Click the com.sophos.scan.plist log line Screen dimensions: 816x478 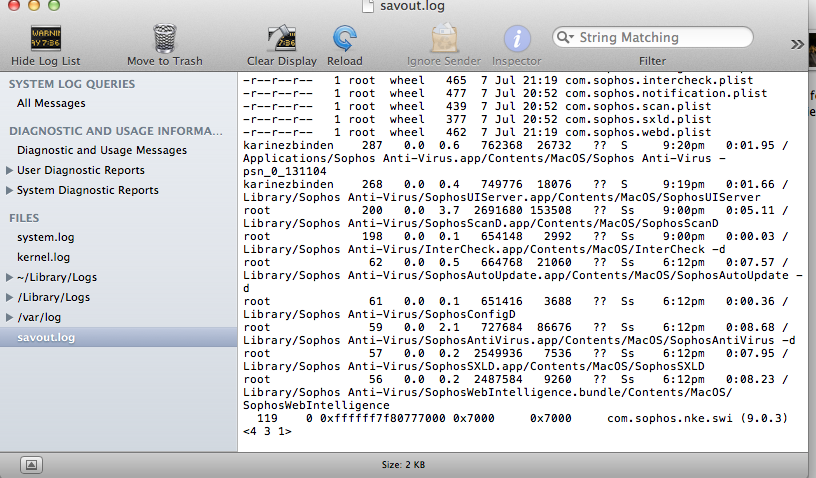click(x=477, y=106)
